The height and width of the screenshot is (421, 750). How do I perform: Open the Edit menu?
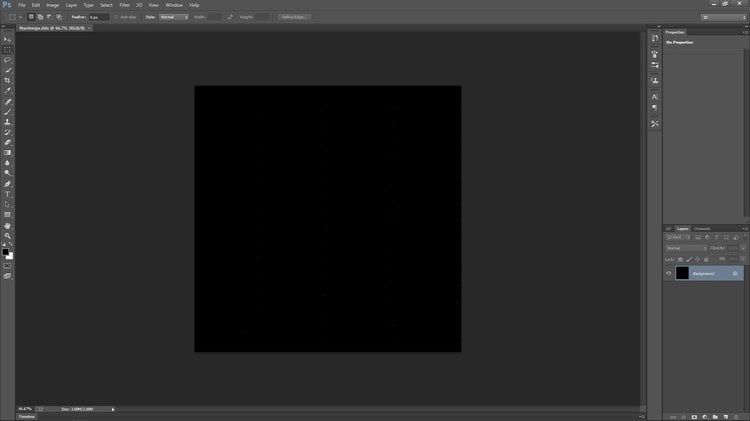[36, 5]
